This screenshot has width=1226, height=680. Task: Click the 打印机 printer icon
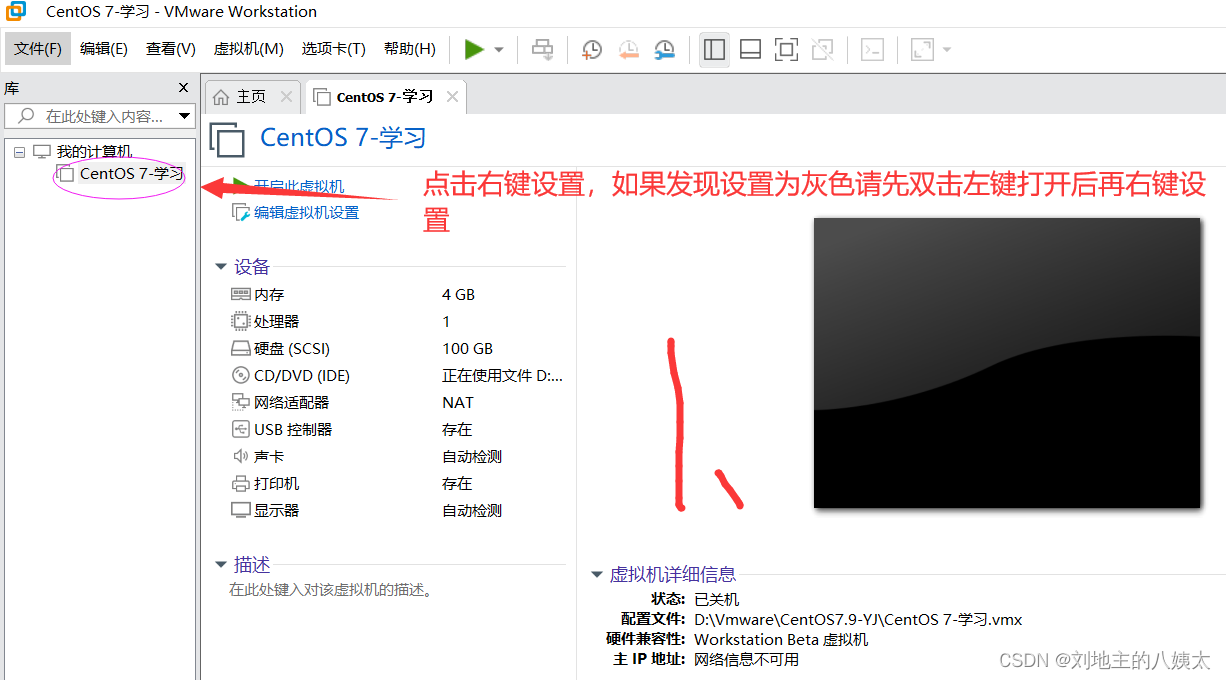tap(240, 483)
